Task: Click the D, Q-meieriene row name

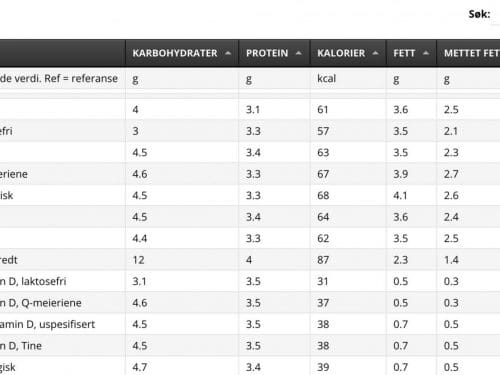Action: 41,303
